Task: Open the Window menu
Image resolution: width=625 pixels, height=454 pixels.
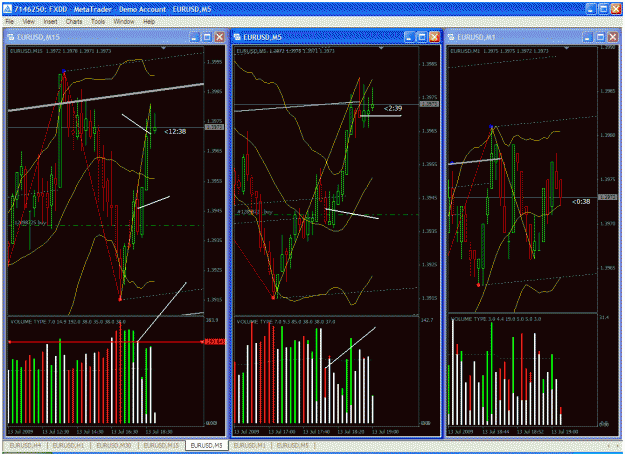Action: point(124,22)
